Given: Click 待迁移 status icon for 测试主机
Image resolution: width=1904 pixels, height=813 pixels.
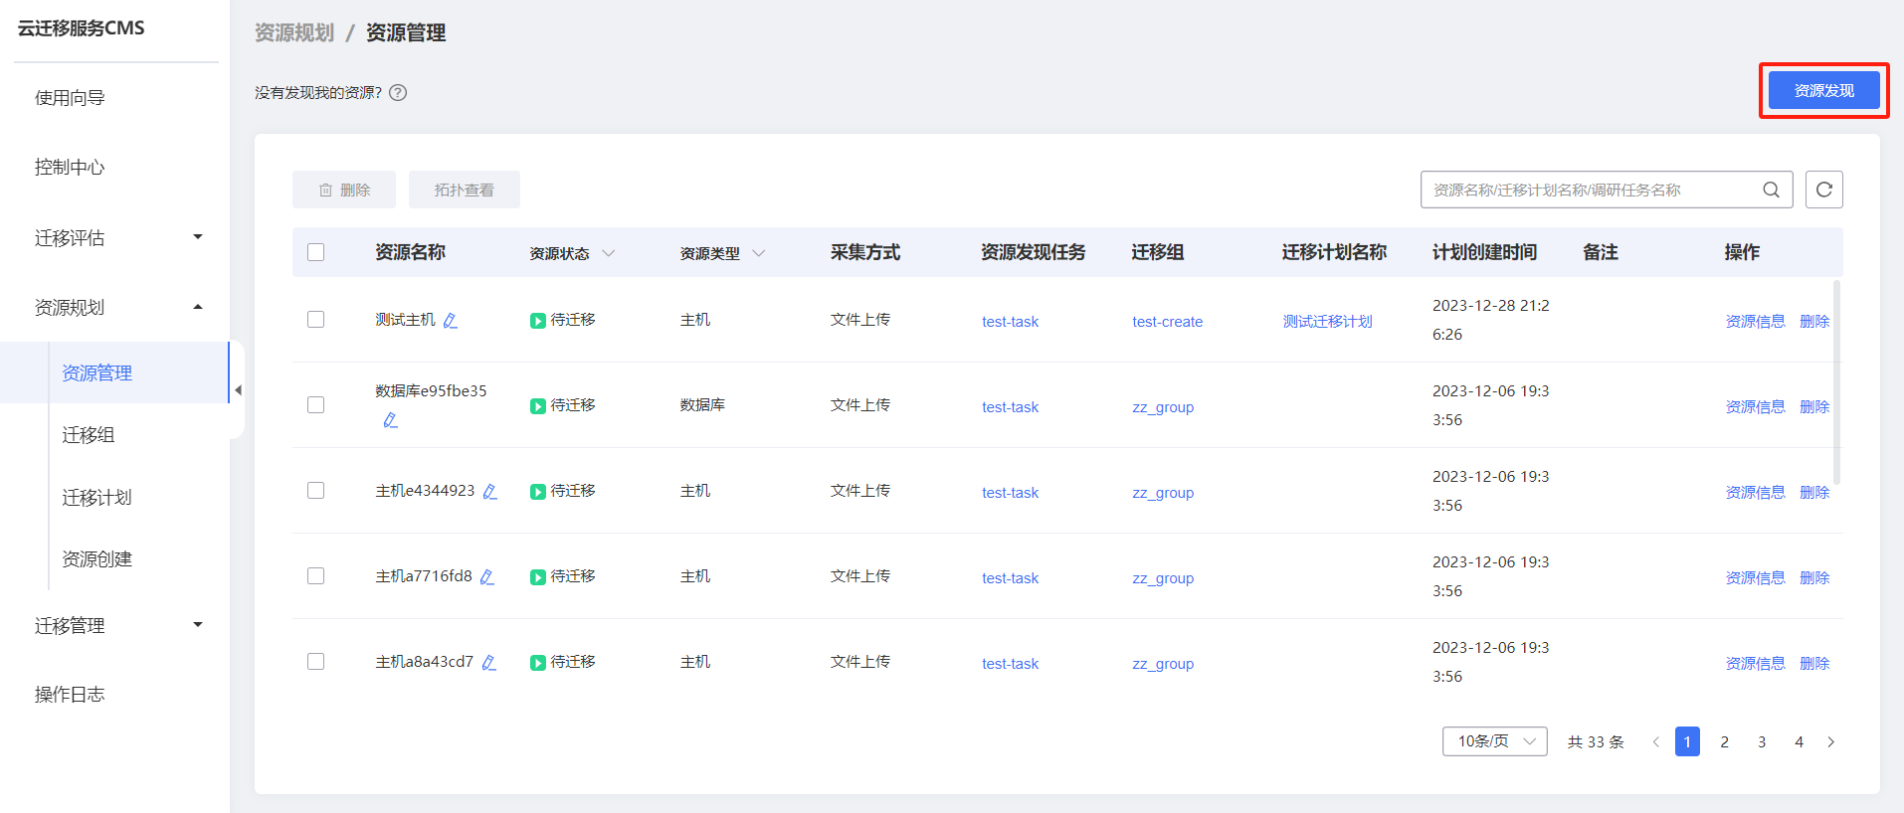Looking at the screenshot, I should [538, 321].
